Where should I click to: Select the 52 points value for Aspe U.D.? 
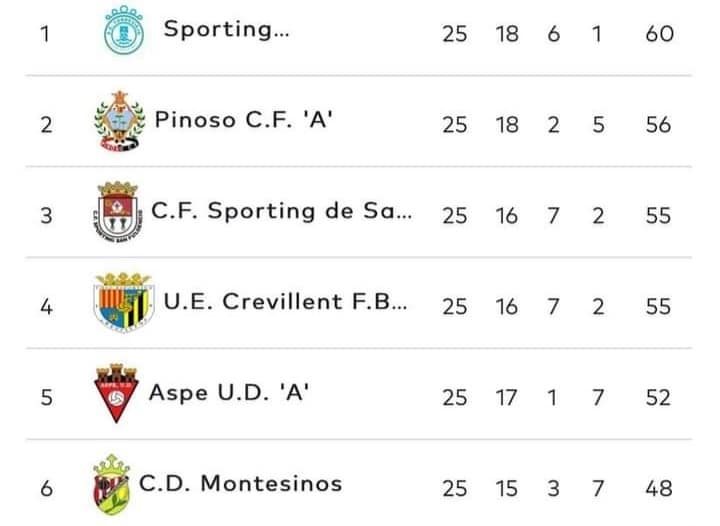pyautogui.click(x=658, y=397)
